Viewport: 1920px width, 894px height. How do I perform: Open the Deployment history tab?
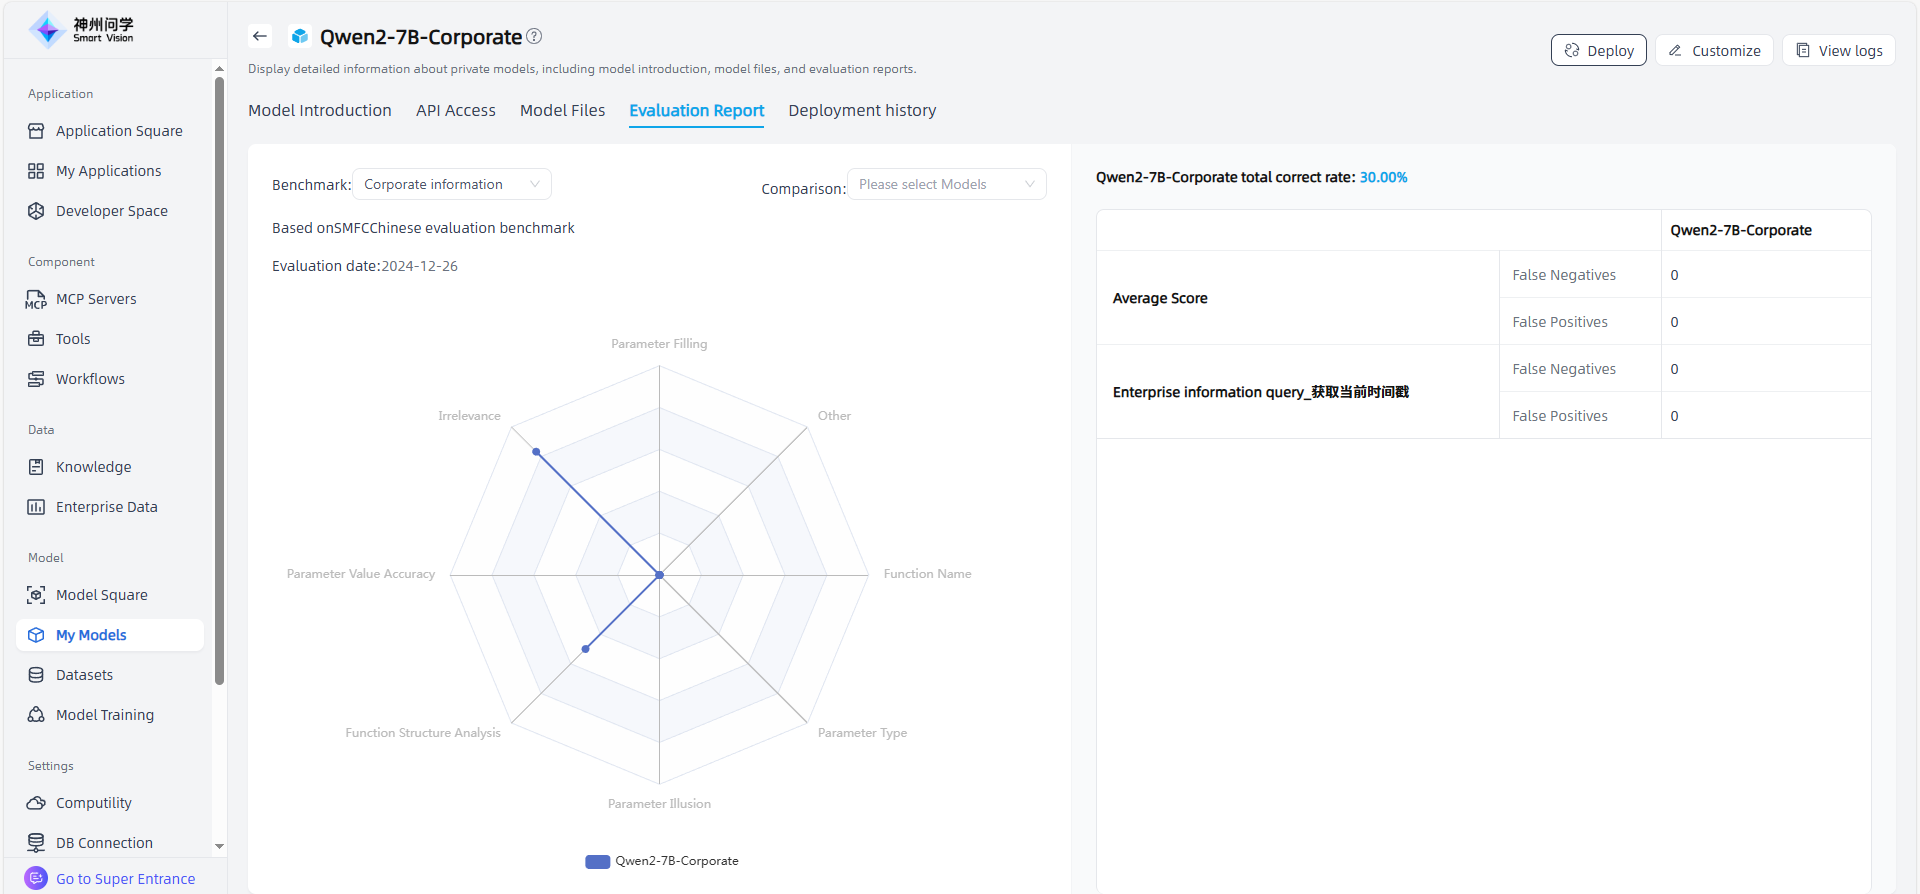pos(862,110)
